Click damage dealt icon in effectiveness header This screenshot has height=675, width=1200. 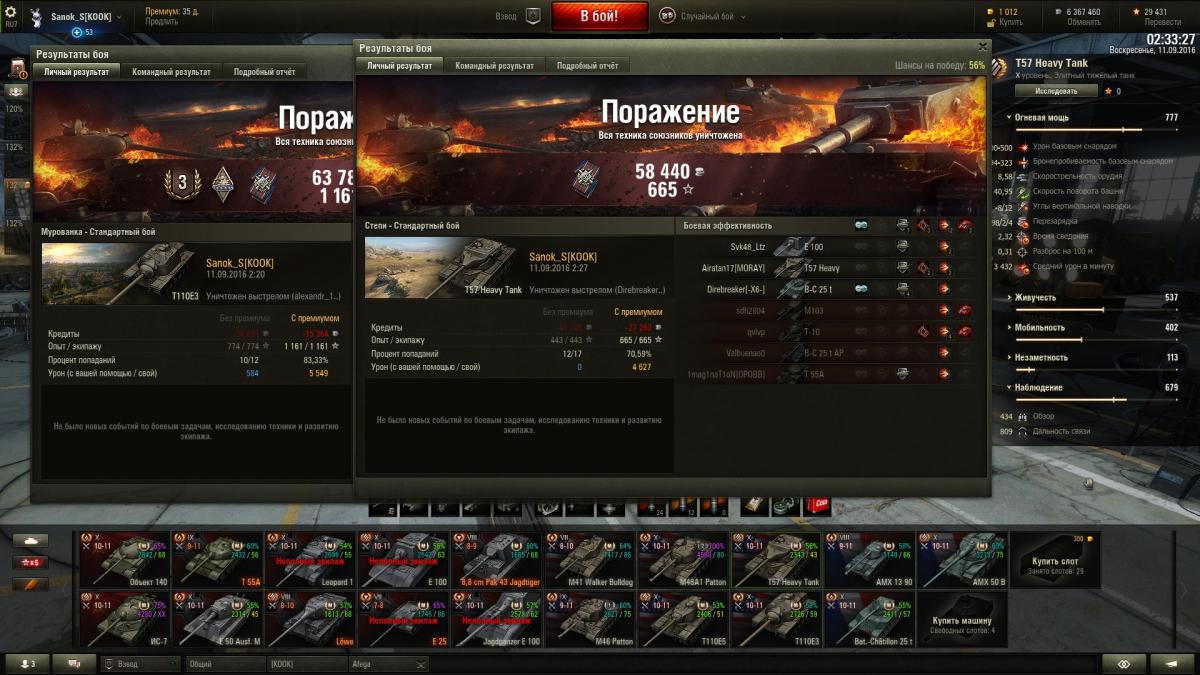(944, 226)
